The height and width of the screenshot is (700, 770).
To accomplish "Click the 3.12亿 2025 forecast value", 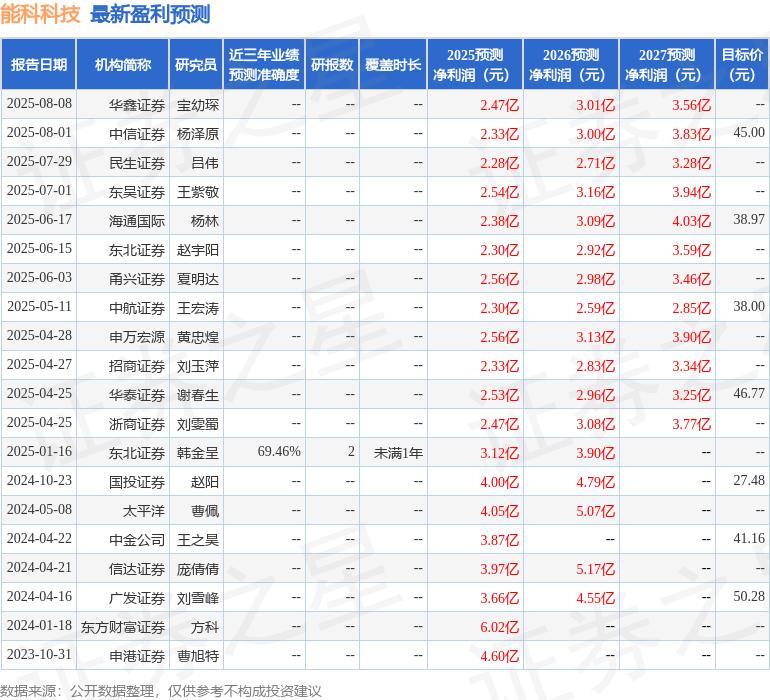I will tap(499, 453).
